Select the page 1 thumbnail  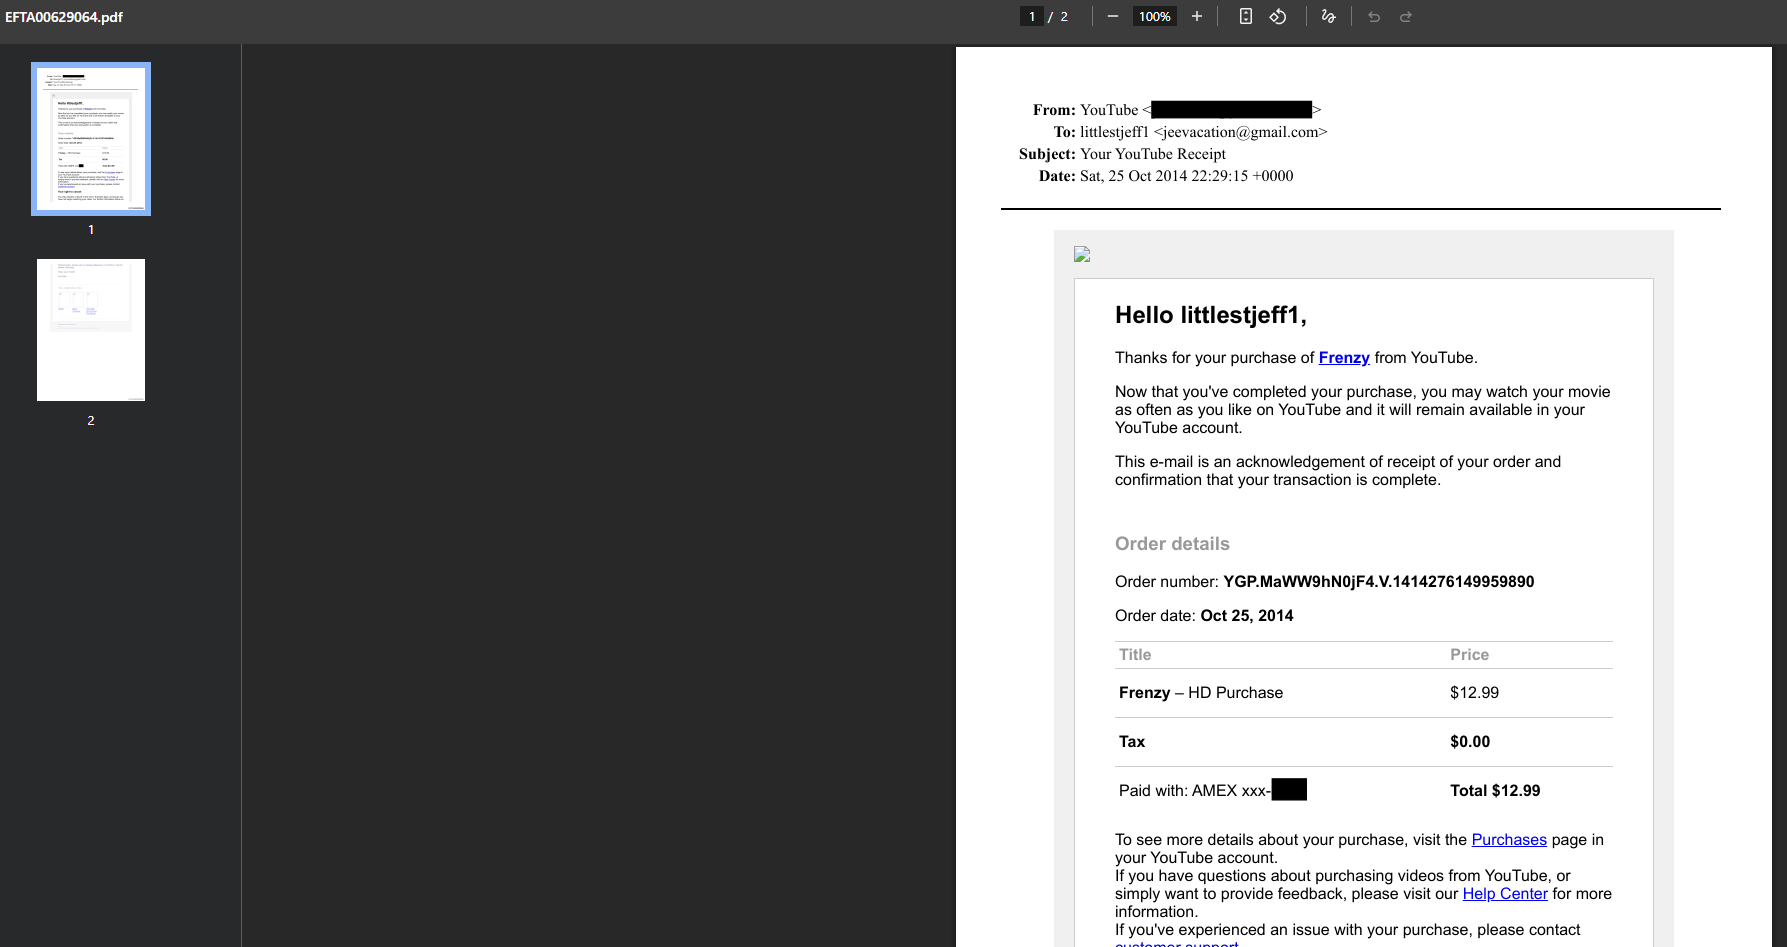pos(91,139)
